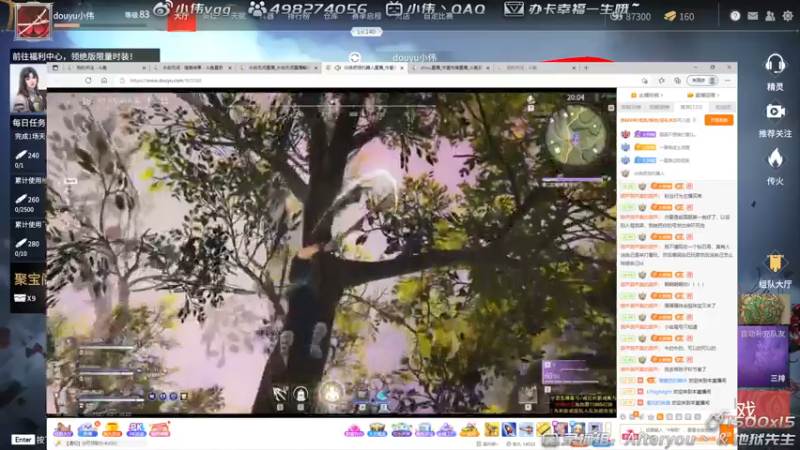Click the browser profile sync button
The width and height of the screenshot is (800, 450).
(x=702, y=81)
